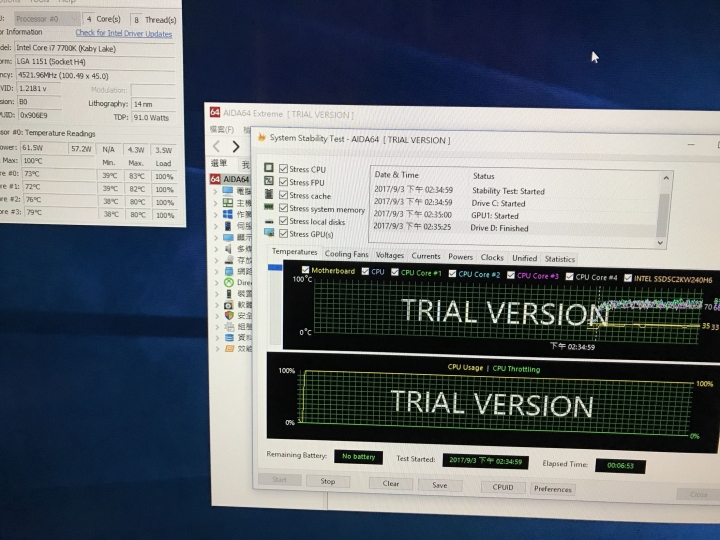
Task: Click the computer monitor icon in AIDA64 tree
Action: (x=228, y=191)
